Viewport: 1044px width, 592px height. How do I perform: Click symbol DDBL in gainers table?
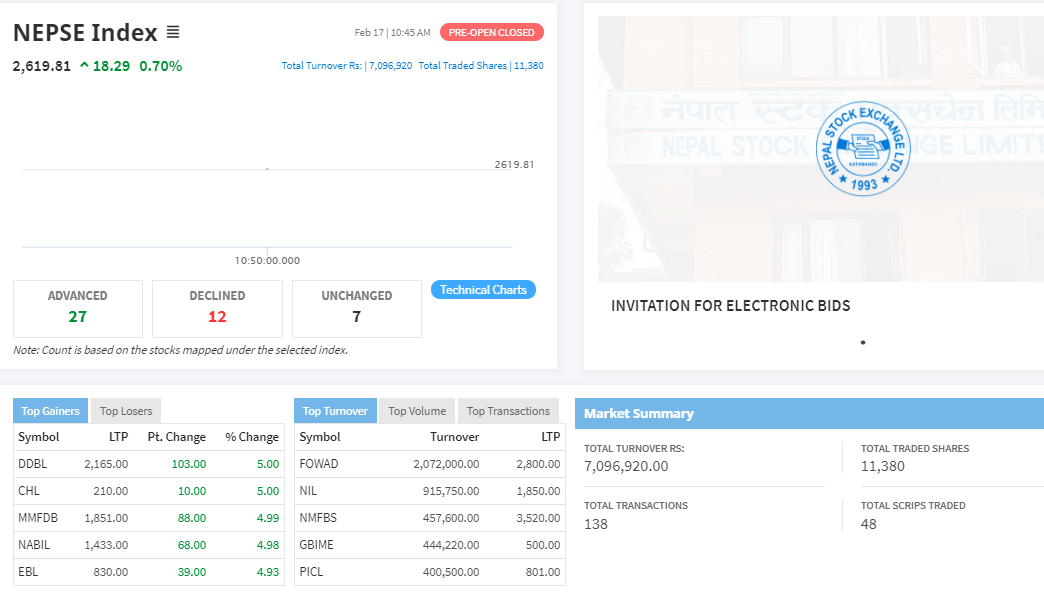(33, 463)
